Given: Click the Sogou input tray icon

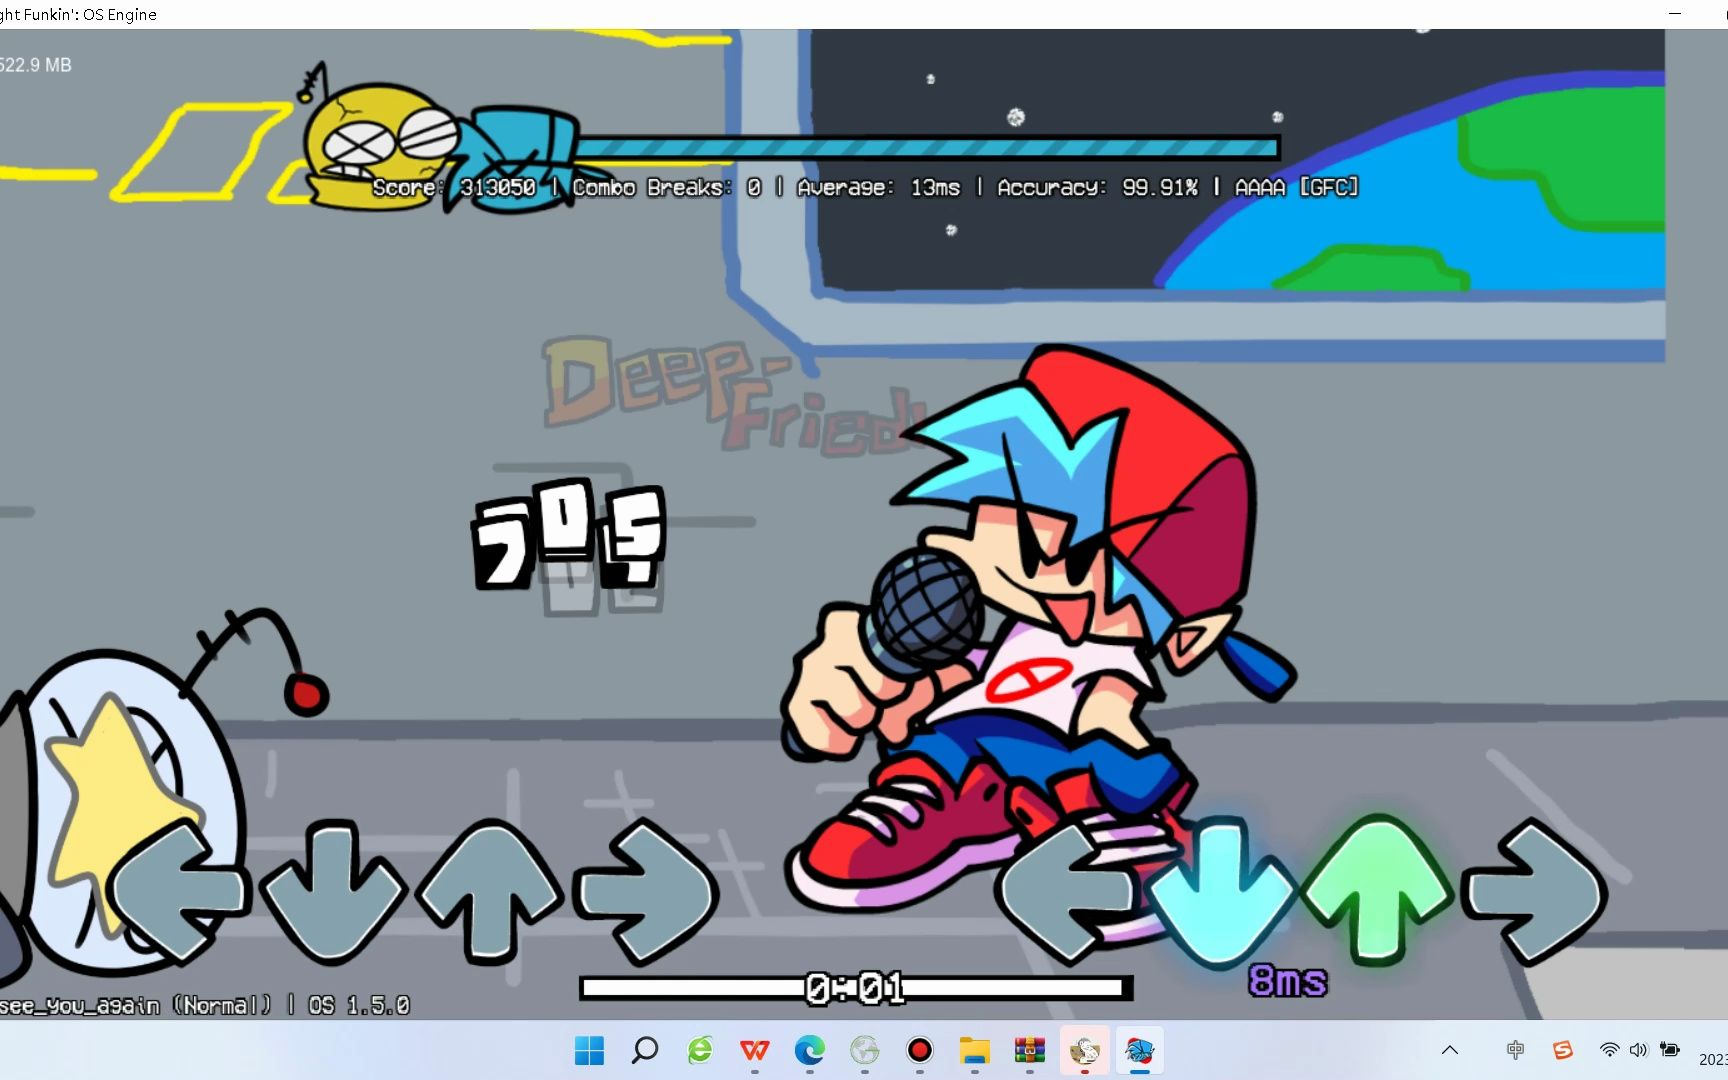Looking at the screenshot, I should click(1563, 1050).
